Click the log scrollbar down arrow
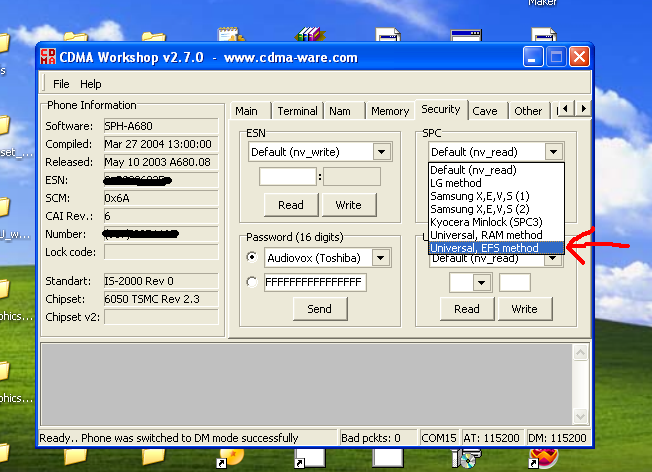 click(x=580, y=416)
